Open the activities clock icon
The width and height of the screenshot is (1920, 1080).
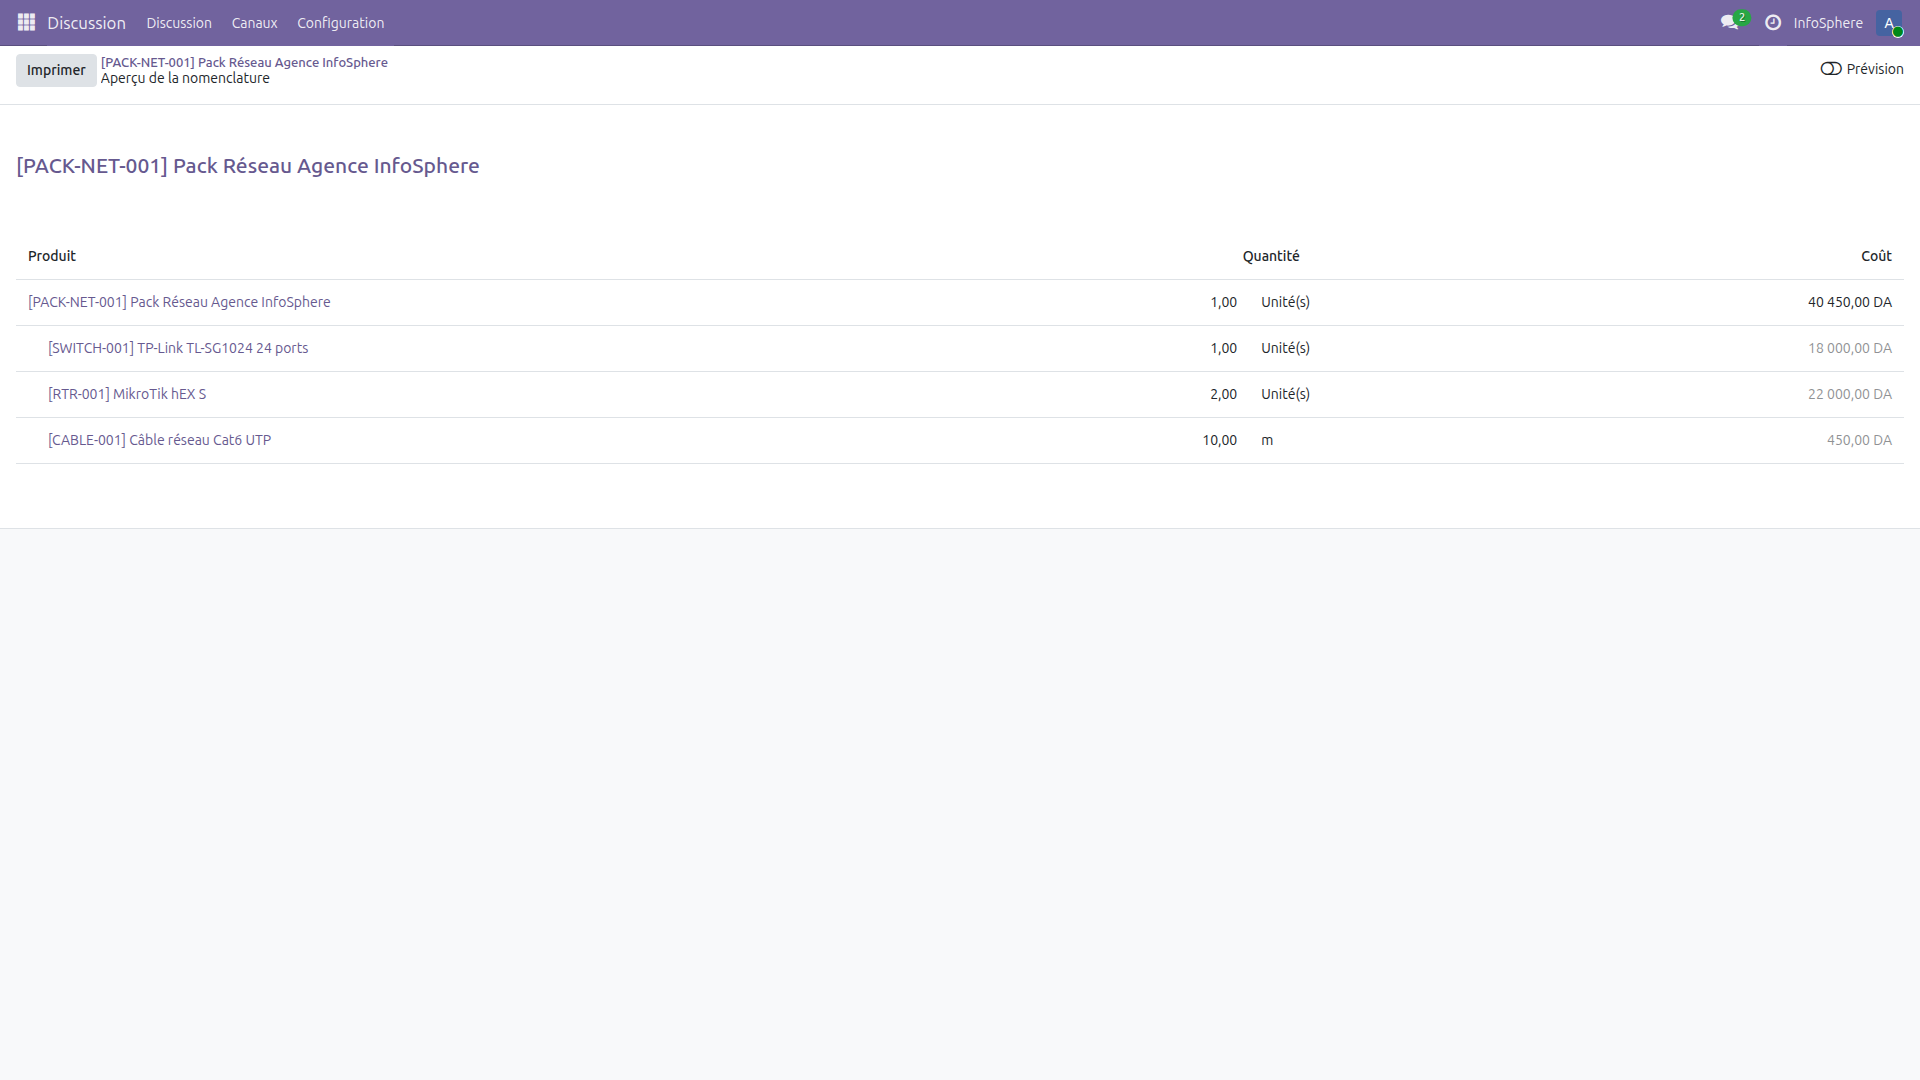tap(1773, 22)
